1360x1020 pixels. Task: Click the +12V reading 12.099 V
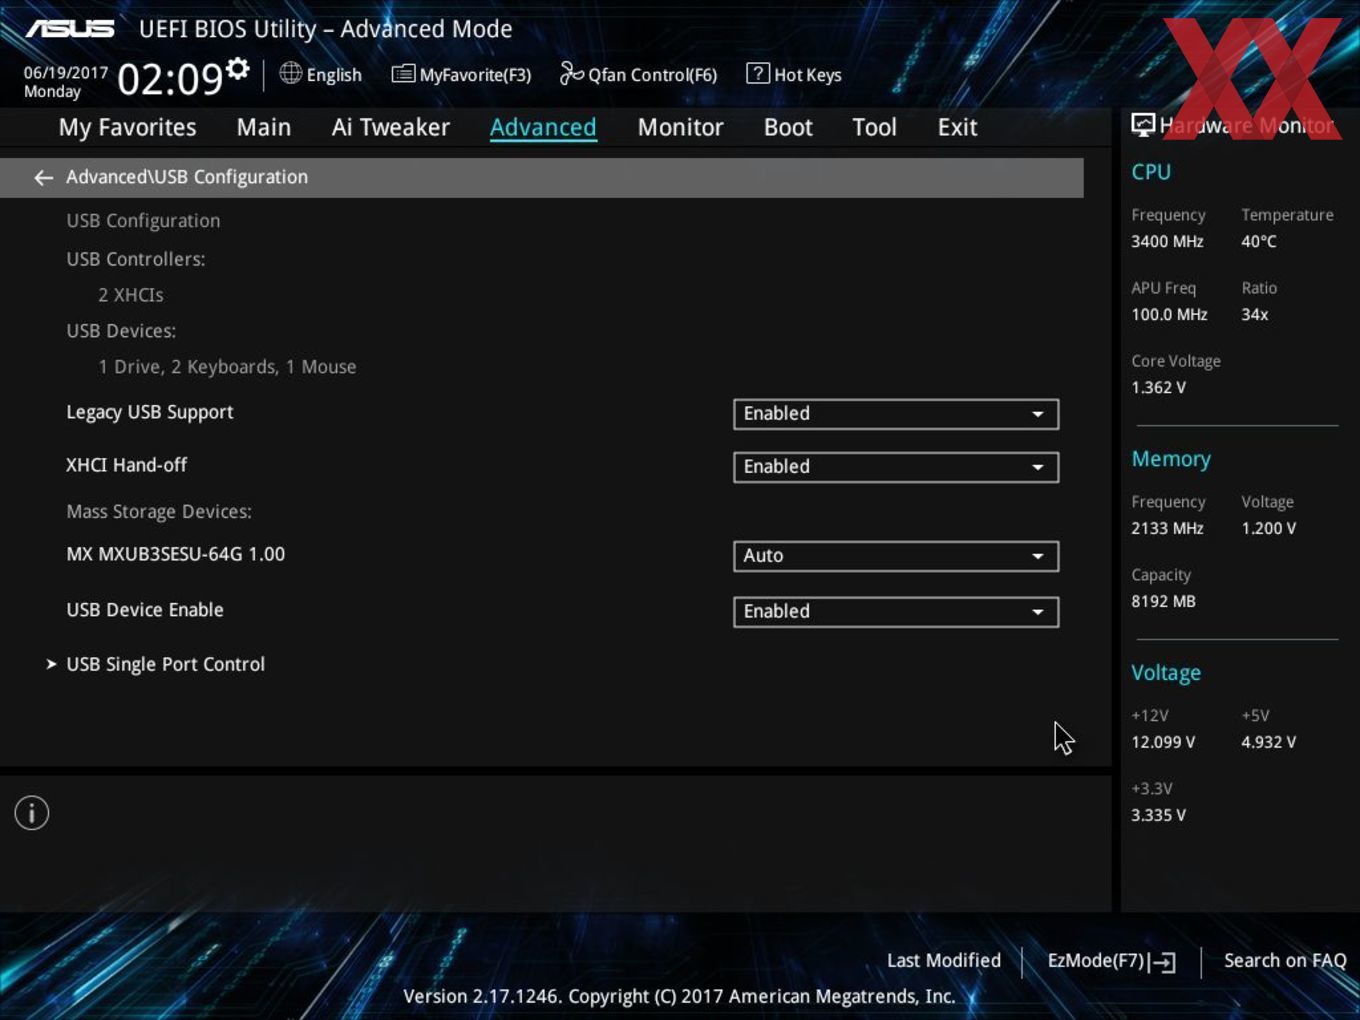1163,742
